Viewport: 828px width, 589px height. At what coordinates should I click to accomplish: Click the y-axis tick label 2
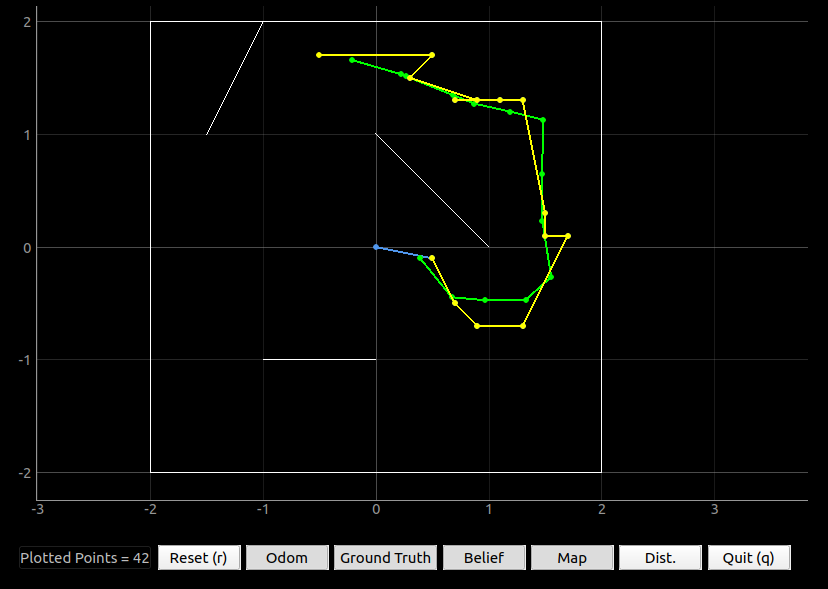(27, 22)
